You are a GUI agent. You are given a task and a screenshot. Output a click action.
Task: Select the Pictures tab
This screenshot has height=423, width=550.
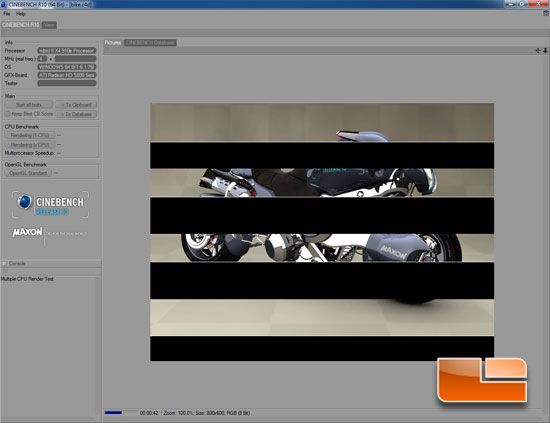tap(113, 42)
